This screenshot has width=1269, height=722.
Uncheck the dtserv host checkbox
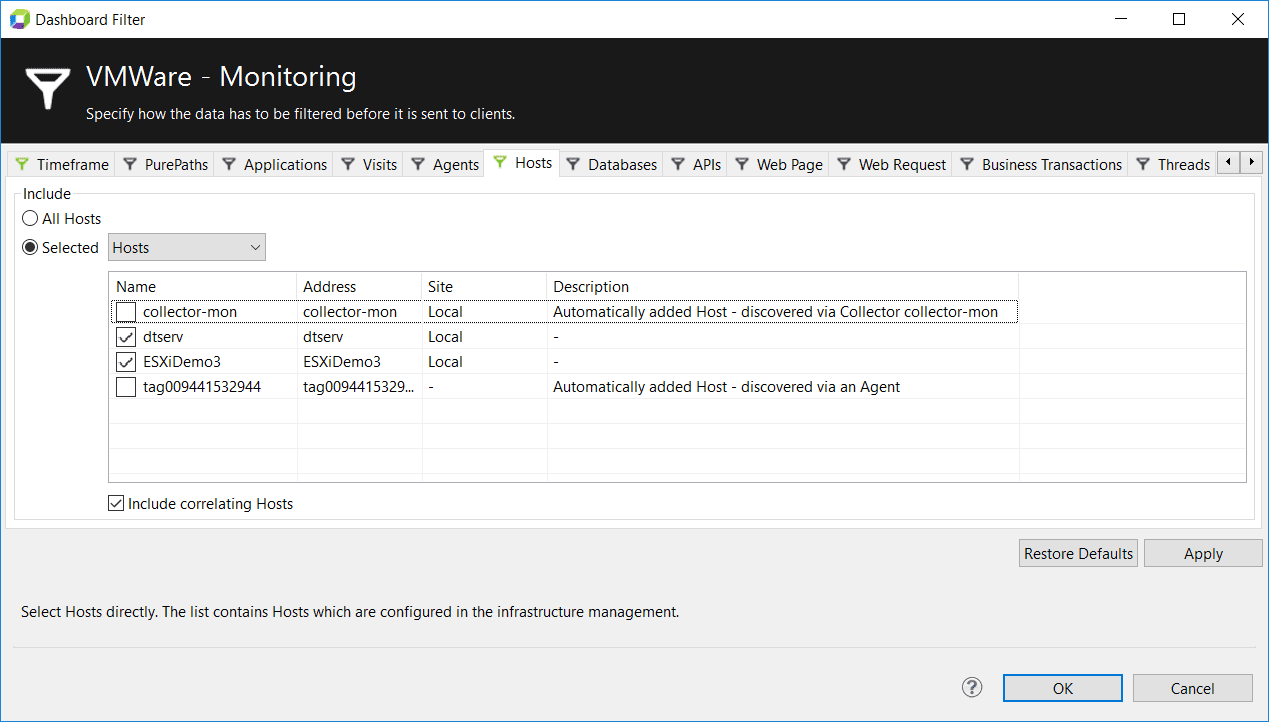point(126,337)
